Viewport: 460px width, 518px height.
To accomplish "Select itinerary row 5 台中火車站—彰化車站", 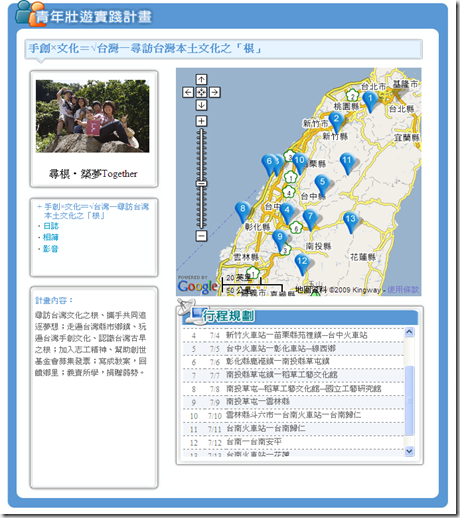I will pyautogui.click(x=293, y=349).
